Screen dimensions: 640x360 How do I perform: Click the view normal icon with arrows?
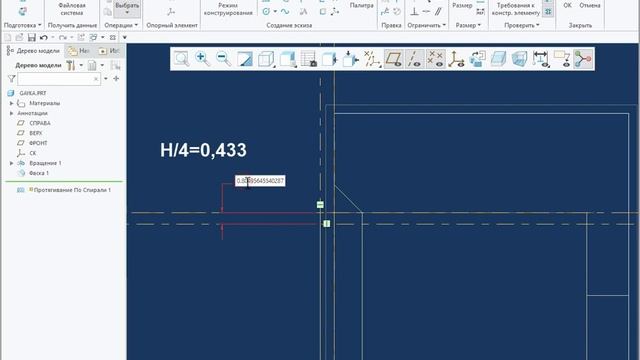coord(350,59)
